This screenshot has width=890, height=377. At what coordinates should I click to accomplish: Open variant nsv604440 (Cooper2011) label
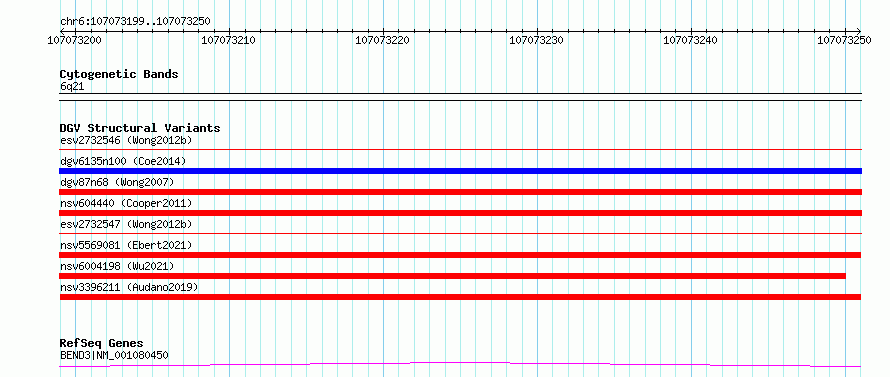pos(126,203)
